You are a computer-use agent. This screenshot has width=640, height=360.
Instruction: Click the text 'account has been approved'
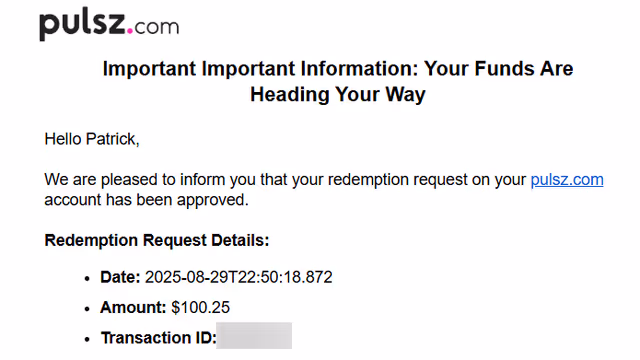click(x=146, y=200)
